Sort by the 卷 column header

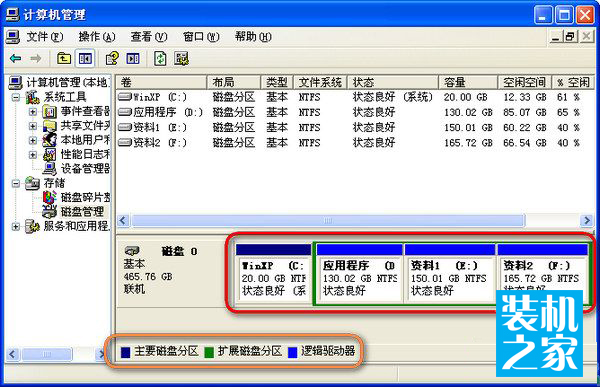click(161, 82)
